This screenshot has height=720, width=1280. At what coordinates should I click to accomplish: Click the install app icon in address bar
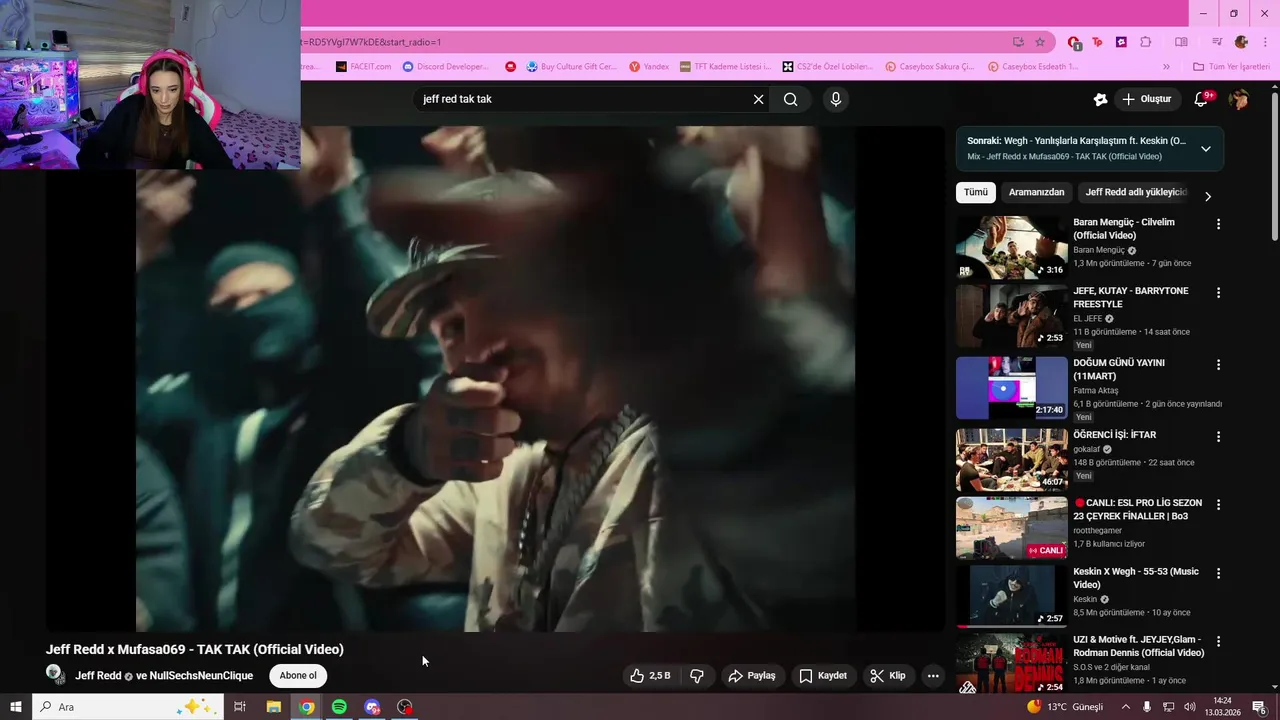(1018, 42)
